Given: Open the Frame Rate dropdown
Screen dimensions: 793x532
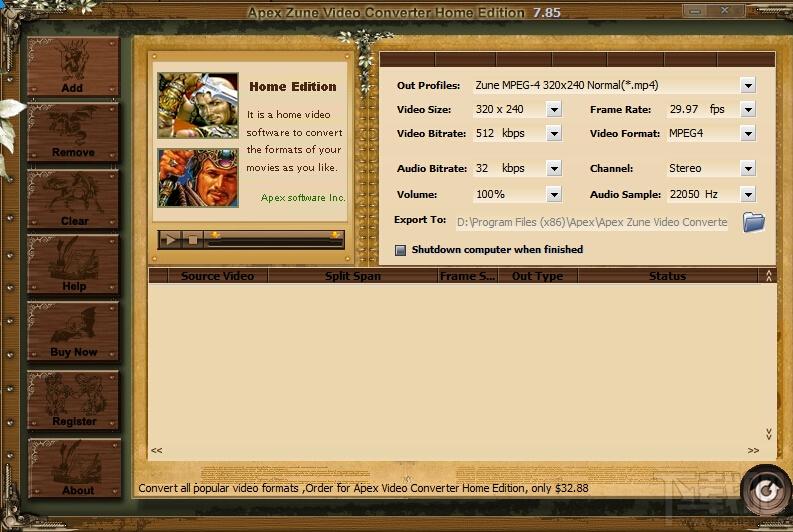Looking at the screenshot, I should (x=748, y=109).
